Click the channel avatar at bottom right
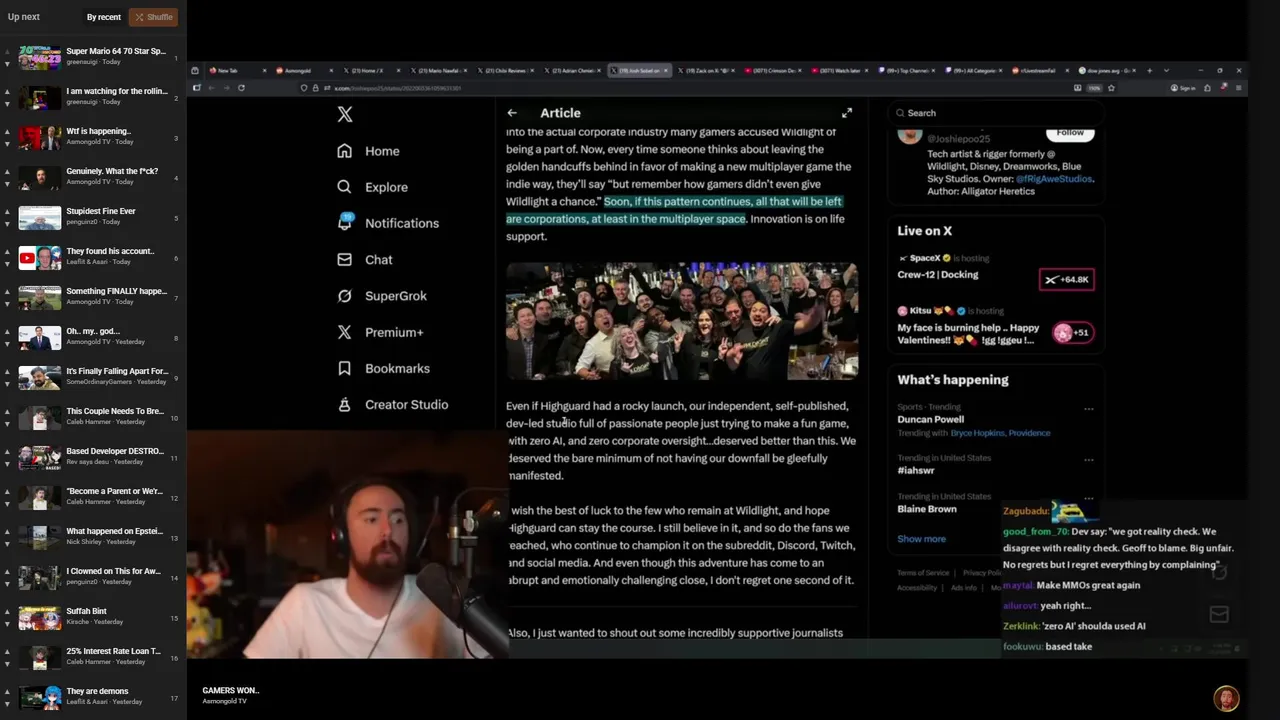 tap(1226, 698)
